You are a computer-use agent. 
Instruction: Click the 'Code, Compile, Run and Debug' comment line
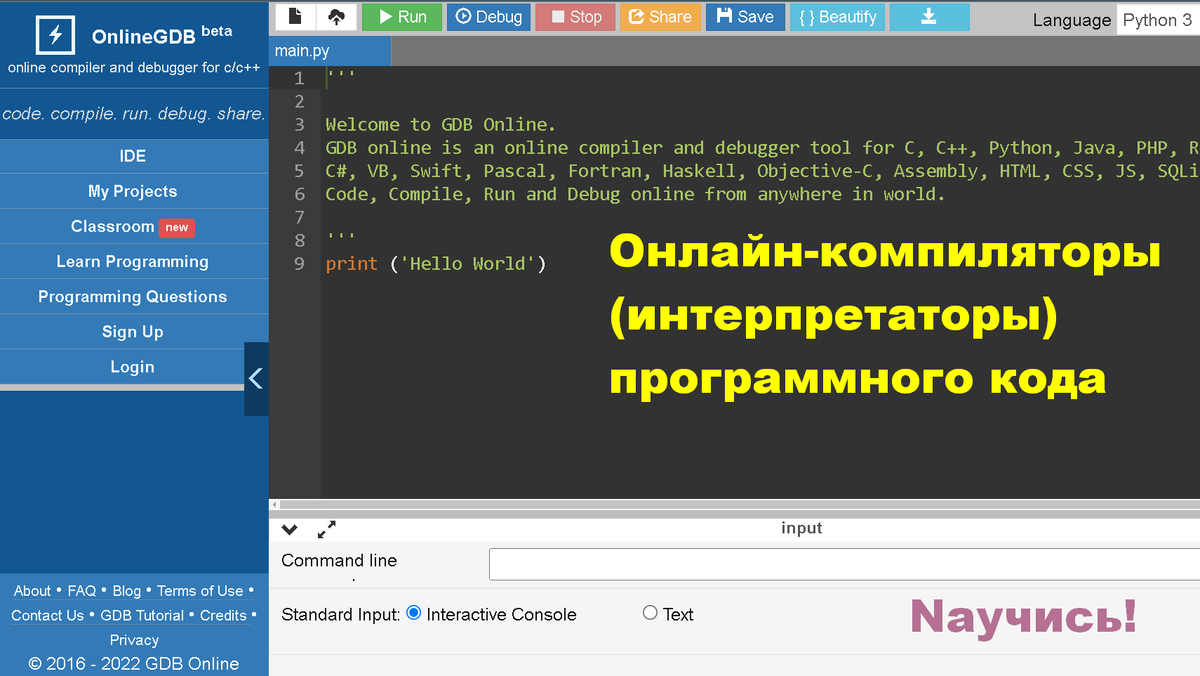[635, 194]
